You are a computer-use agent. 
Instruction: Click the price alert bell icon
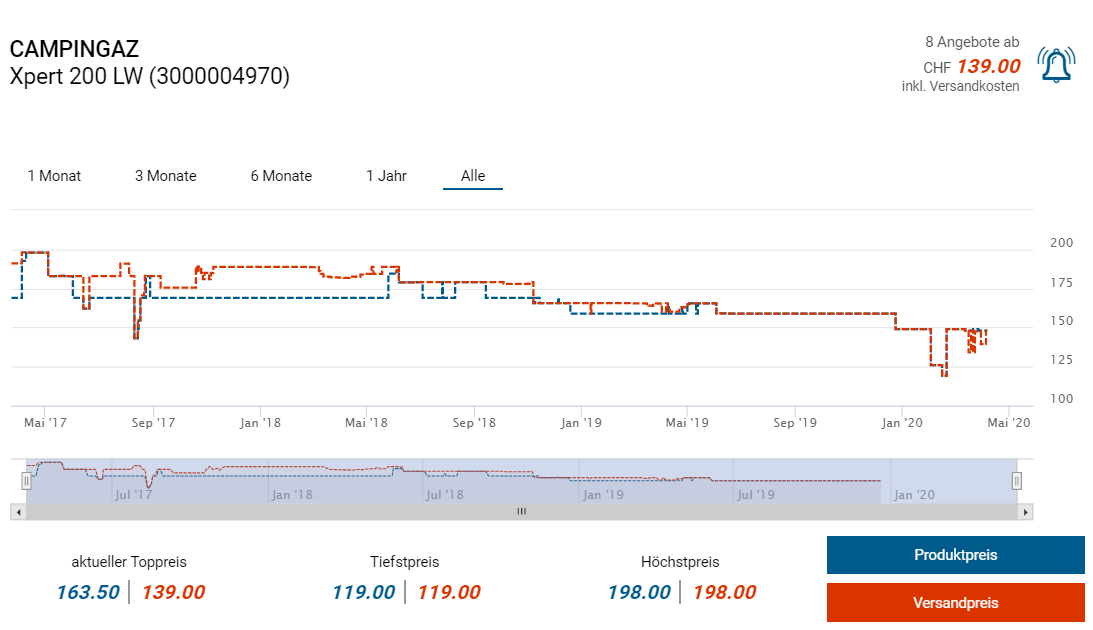pos(1054,65)
